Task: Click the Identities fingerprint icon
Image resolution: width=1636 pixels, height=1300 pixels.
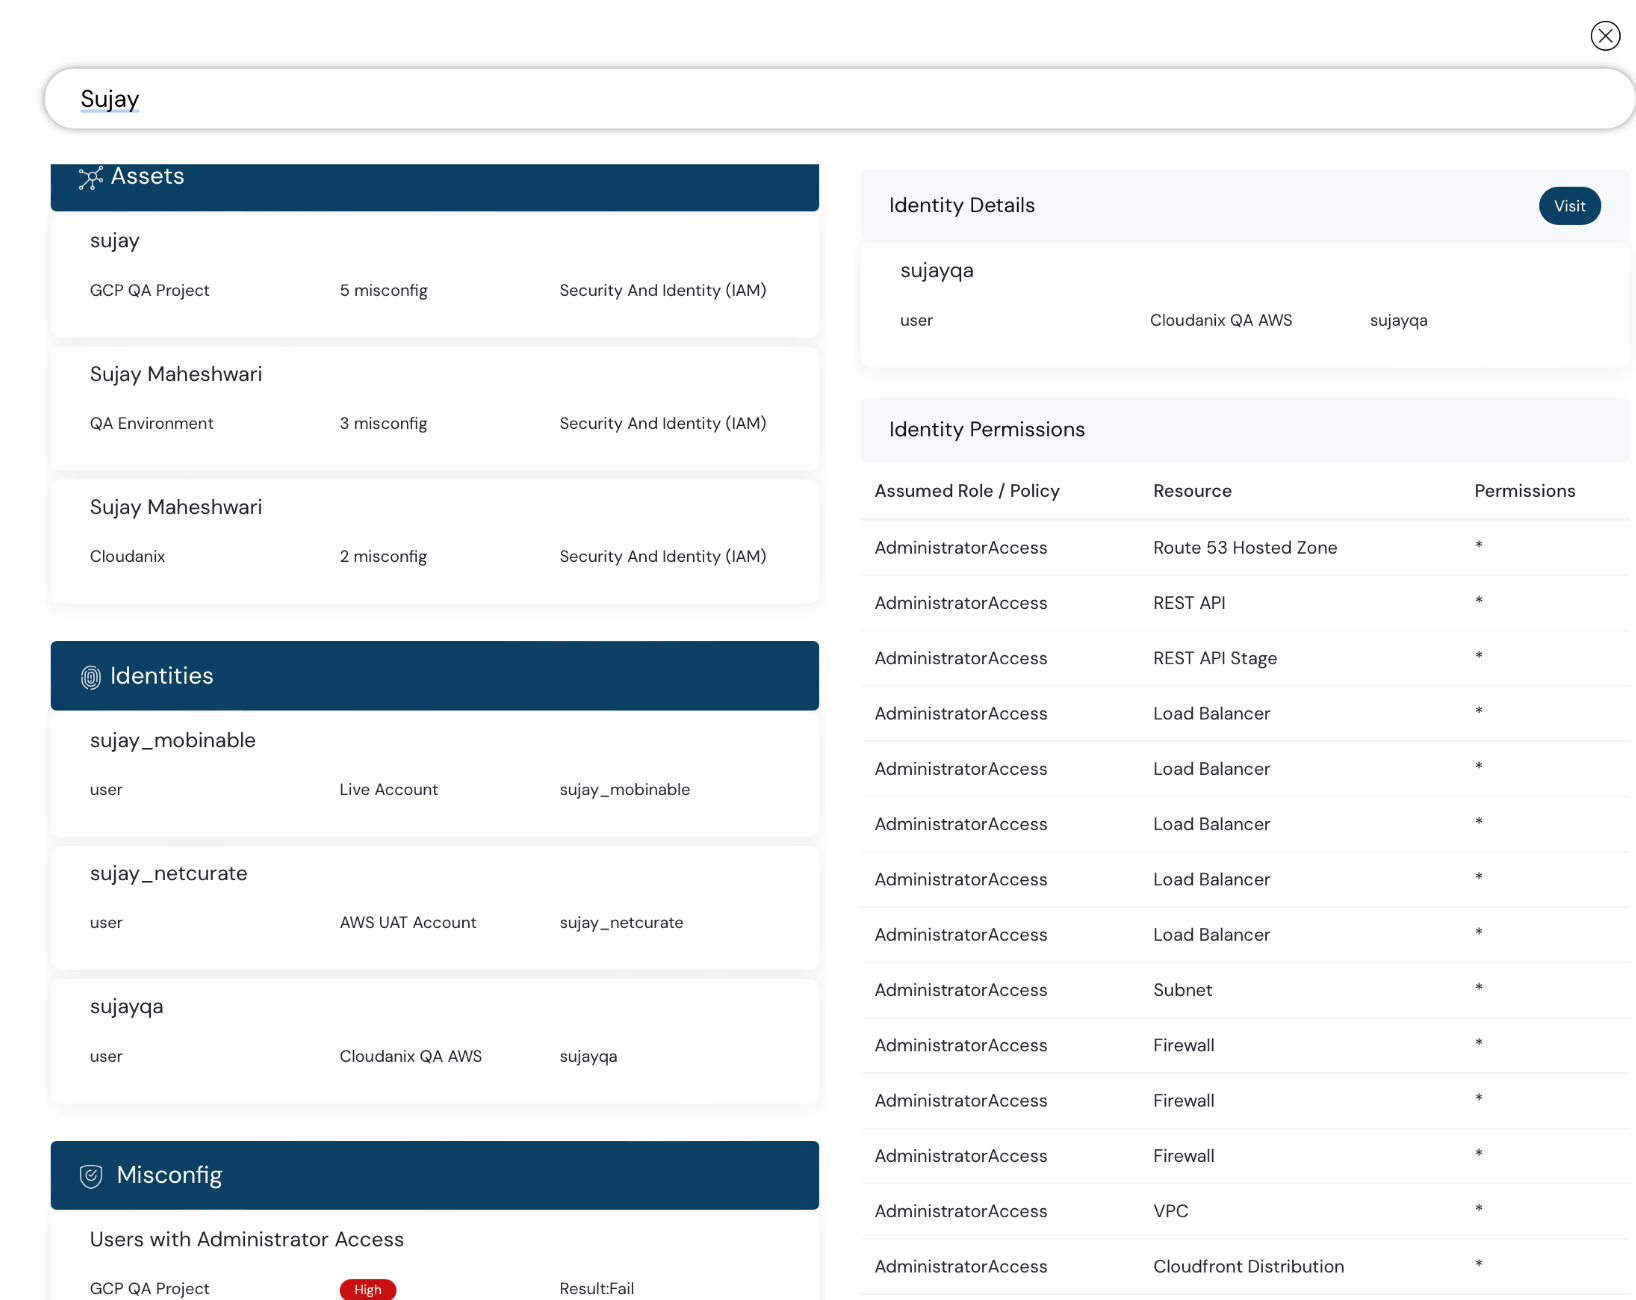Action: [x=91, y=676]
